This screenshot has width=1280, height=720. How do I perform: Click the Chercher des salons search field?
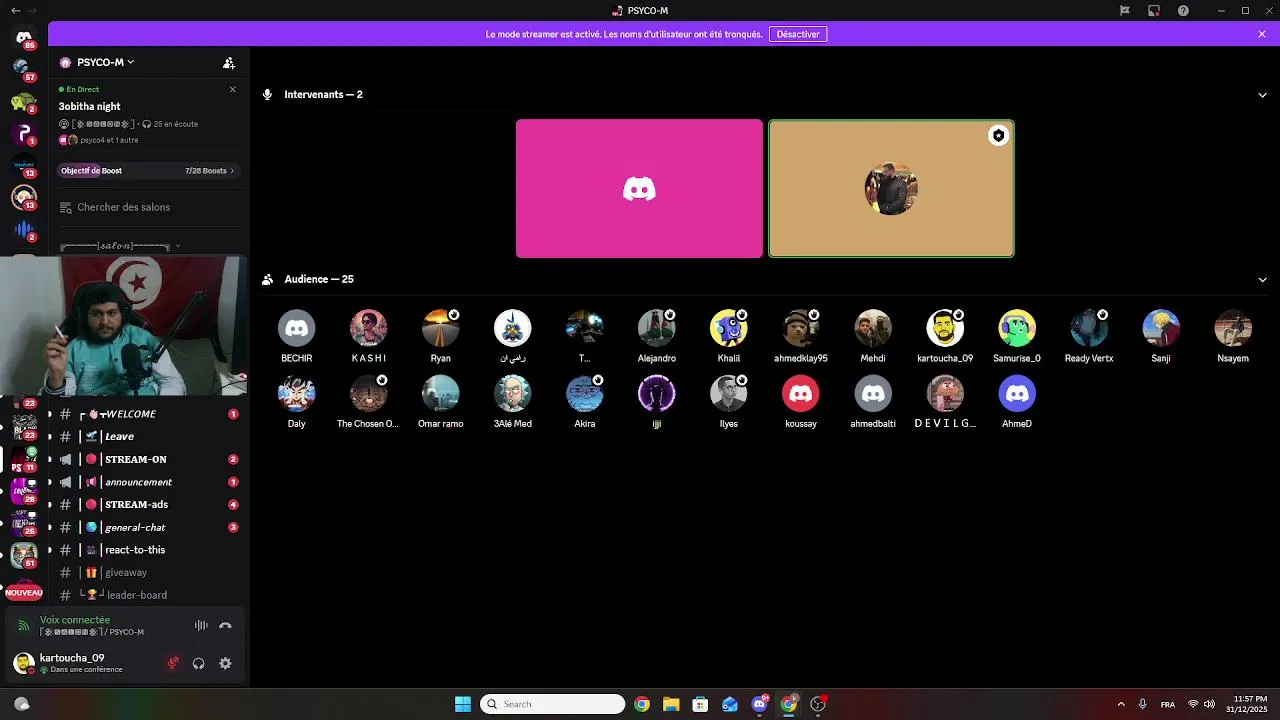tap(149, 207)
